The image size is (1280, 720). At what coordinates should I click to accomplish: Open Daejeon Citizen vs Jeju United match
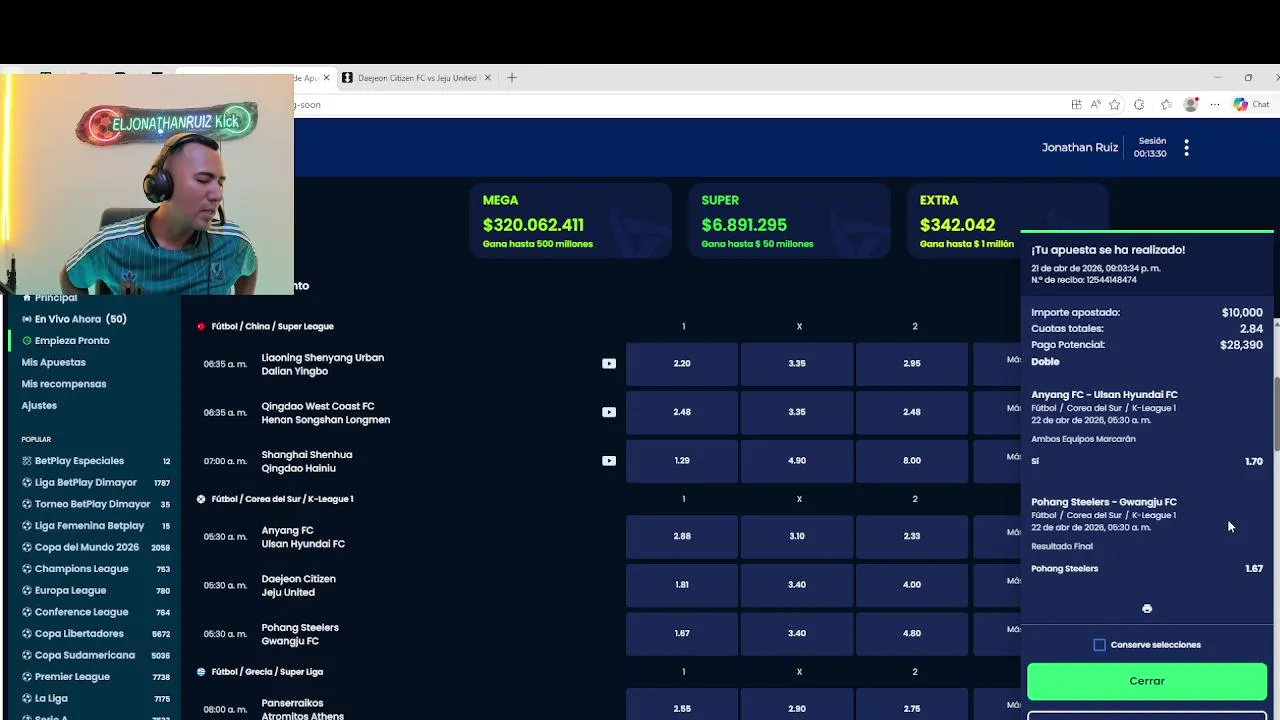[298, 585]
